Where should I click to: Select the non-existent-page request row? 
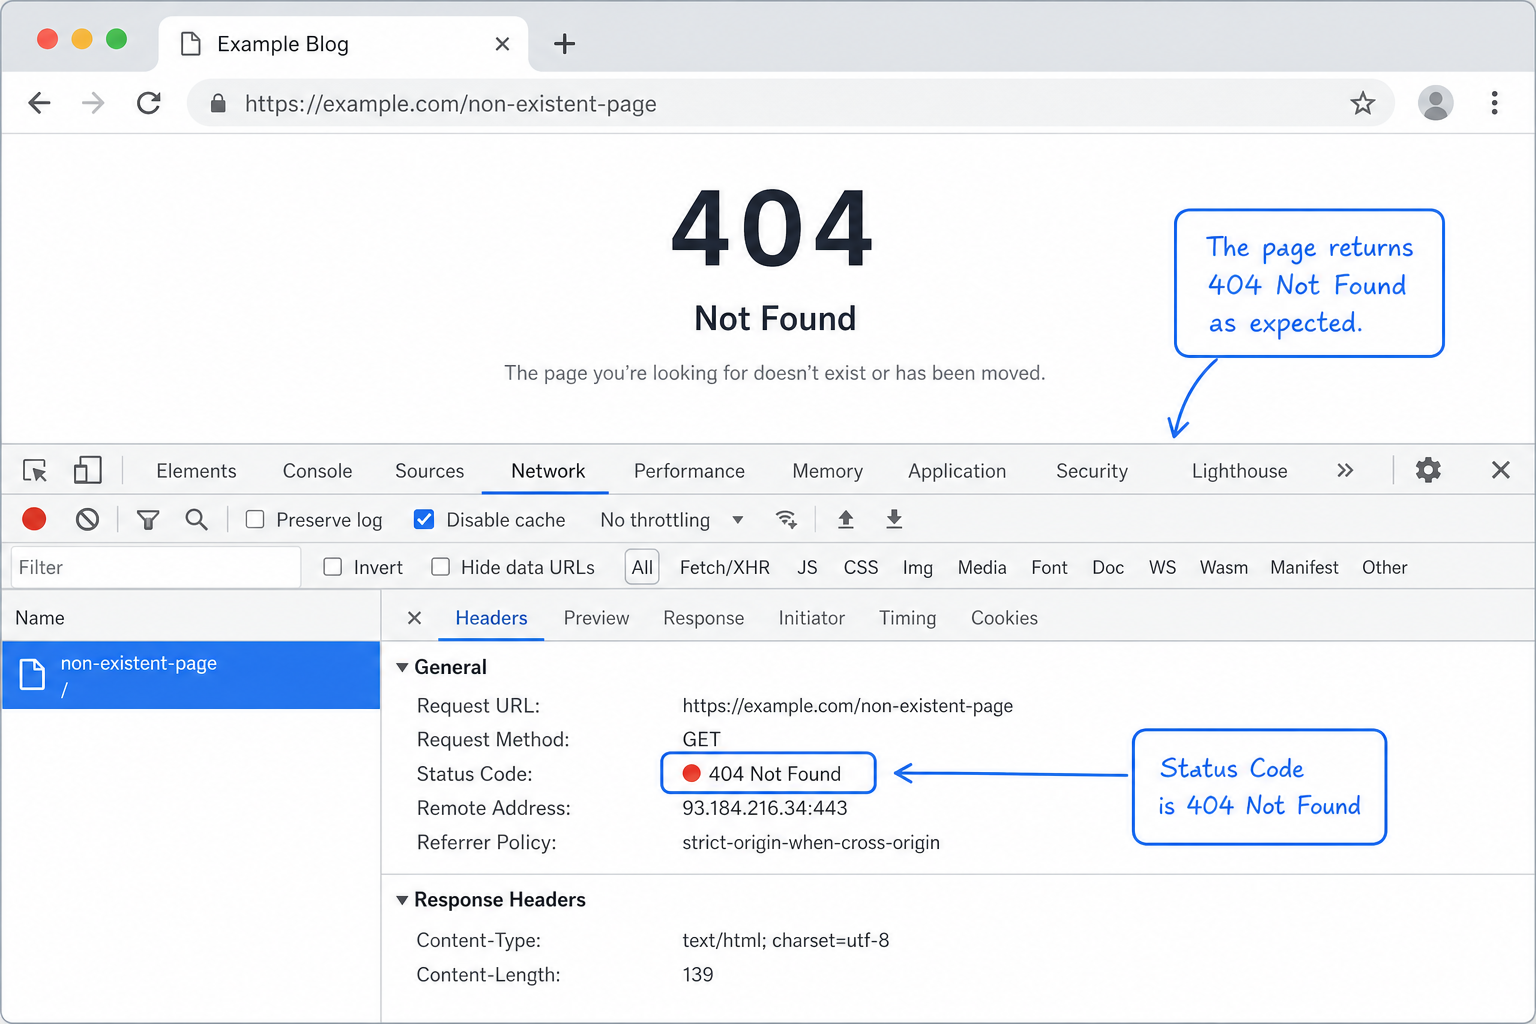pyautogui.click(x=191, y=675)
